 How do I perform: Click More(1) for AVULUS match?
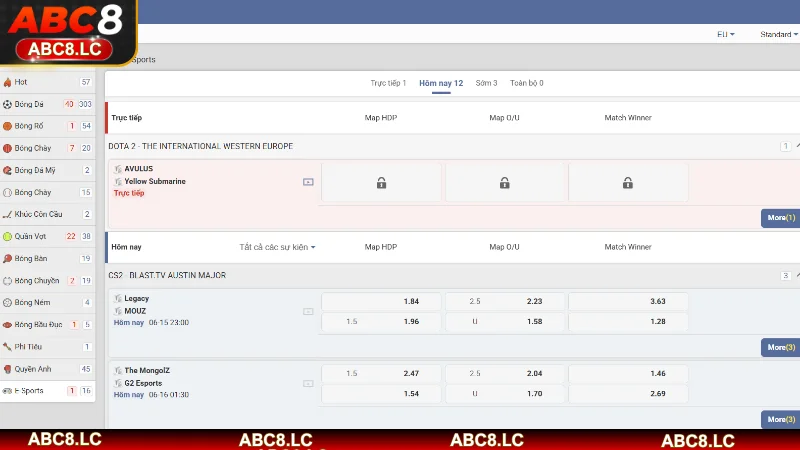pyautogui.click(x=781, y=218)
